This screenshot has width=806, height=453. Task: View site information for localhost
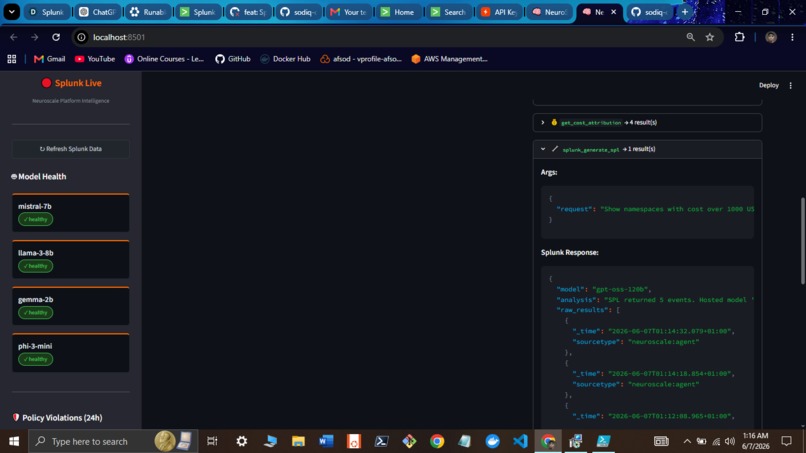[81, 37]
